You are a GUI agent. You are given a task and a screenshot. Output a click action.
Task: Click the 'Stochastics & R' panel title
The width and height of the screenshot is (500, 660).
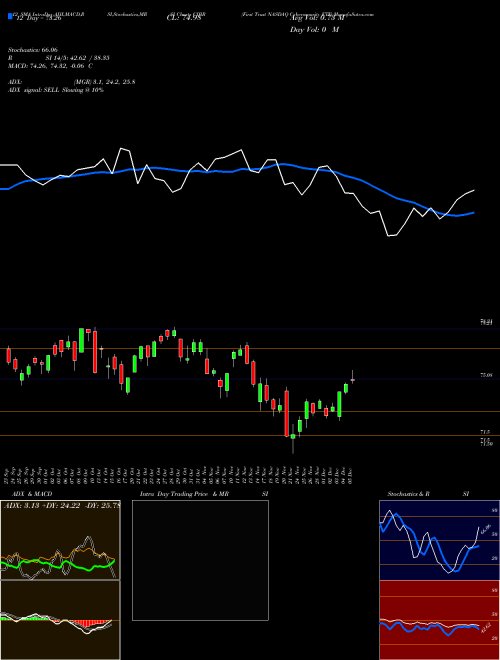click(x=409, y=494)
